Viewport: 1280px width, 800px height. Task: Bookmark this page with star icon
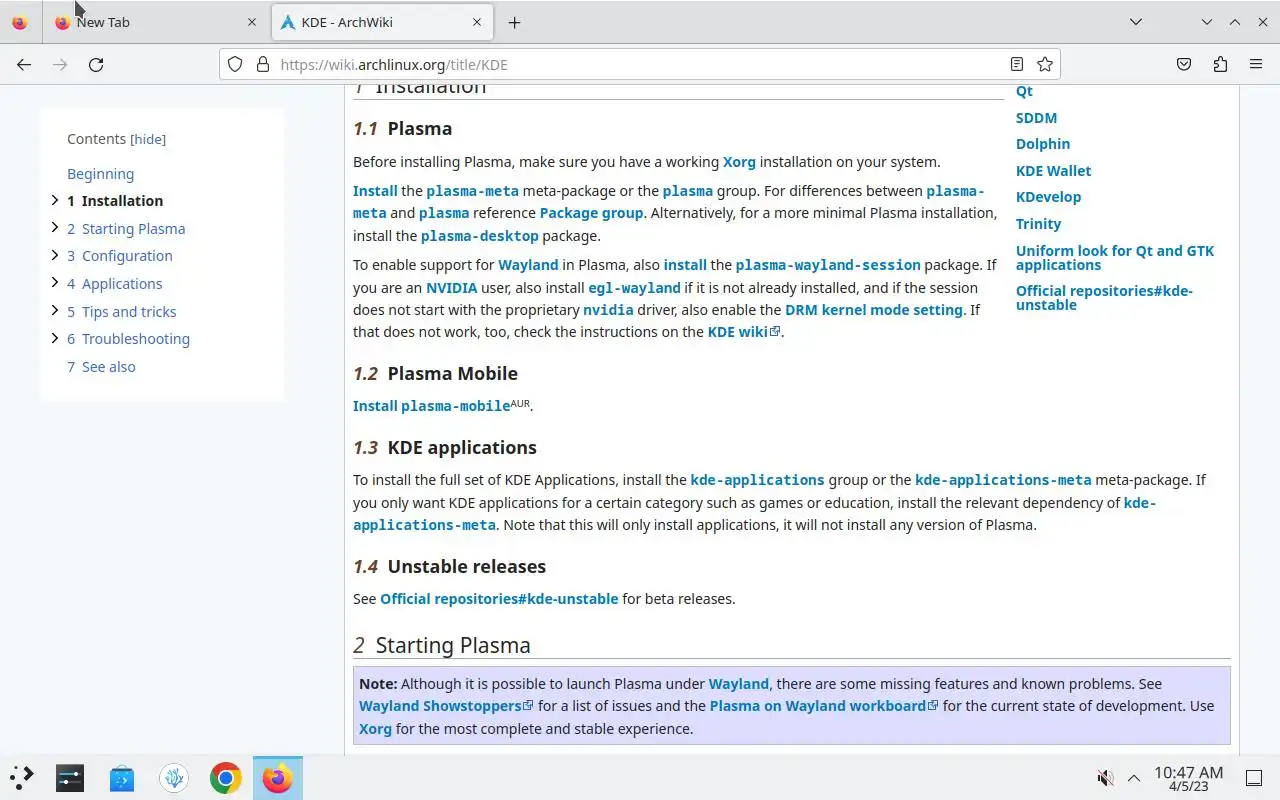coord(1045,64)
